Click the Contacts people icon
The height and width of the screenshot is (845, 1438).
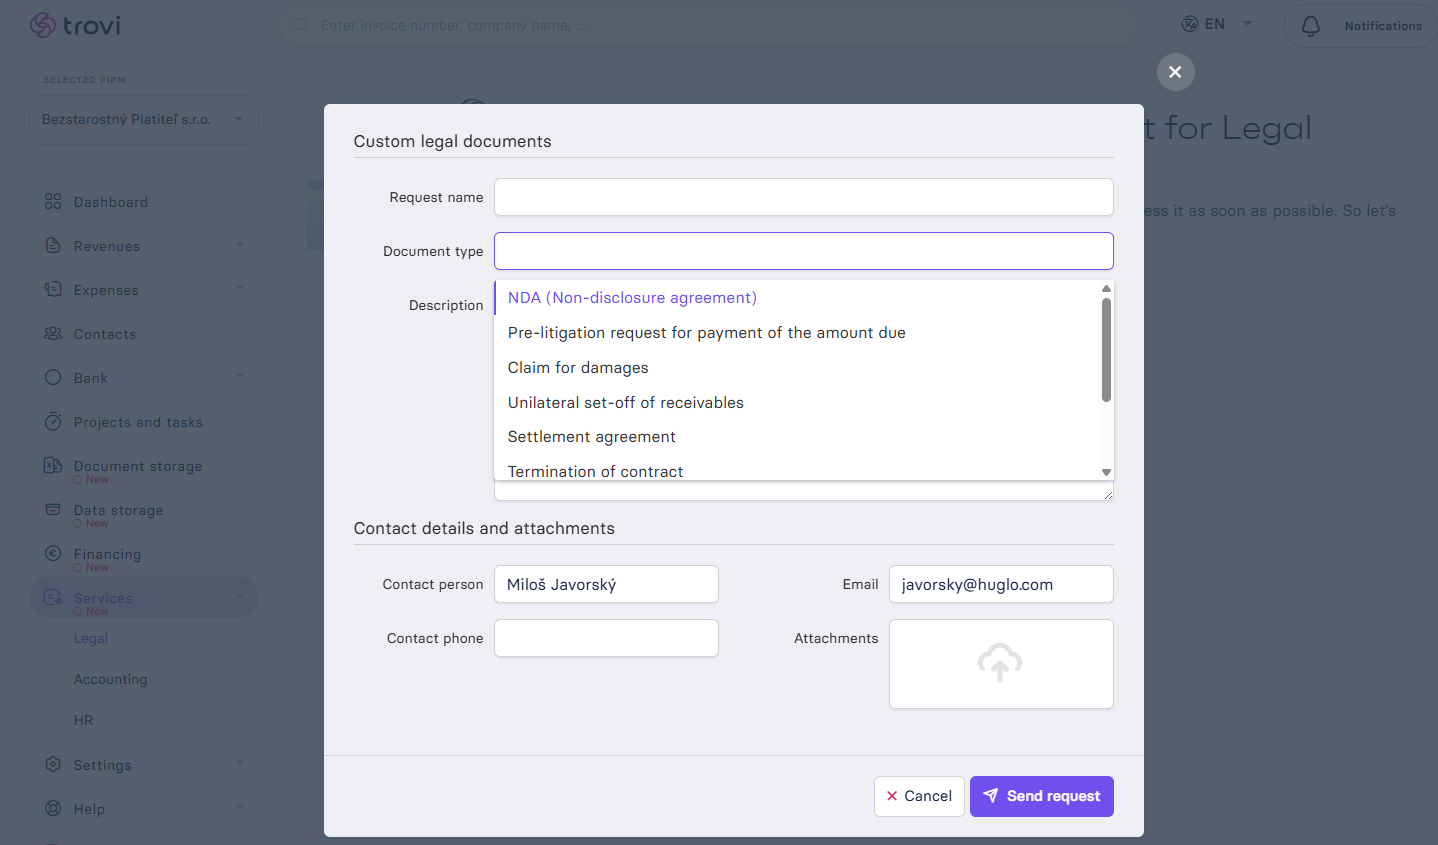click(53, 334)
